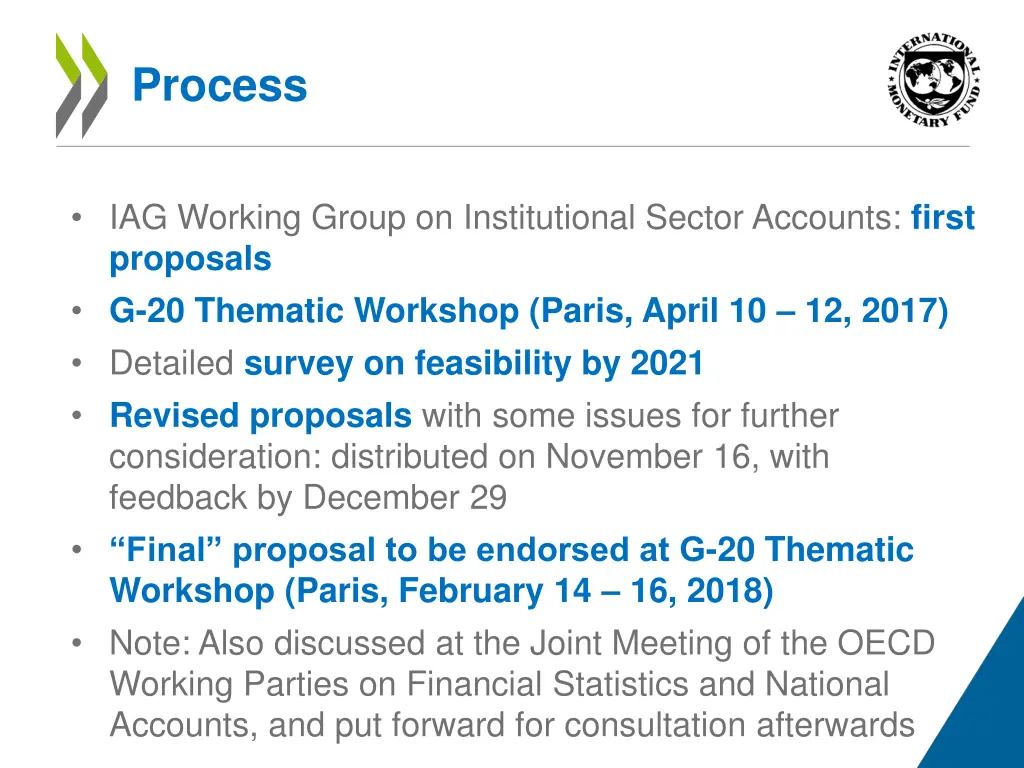Screen dimensions: 1024x768
Task: Click 'feedback by December 29' text
Action: tap(308, 498)
